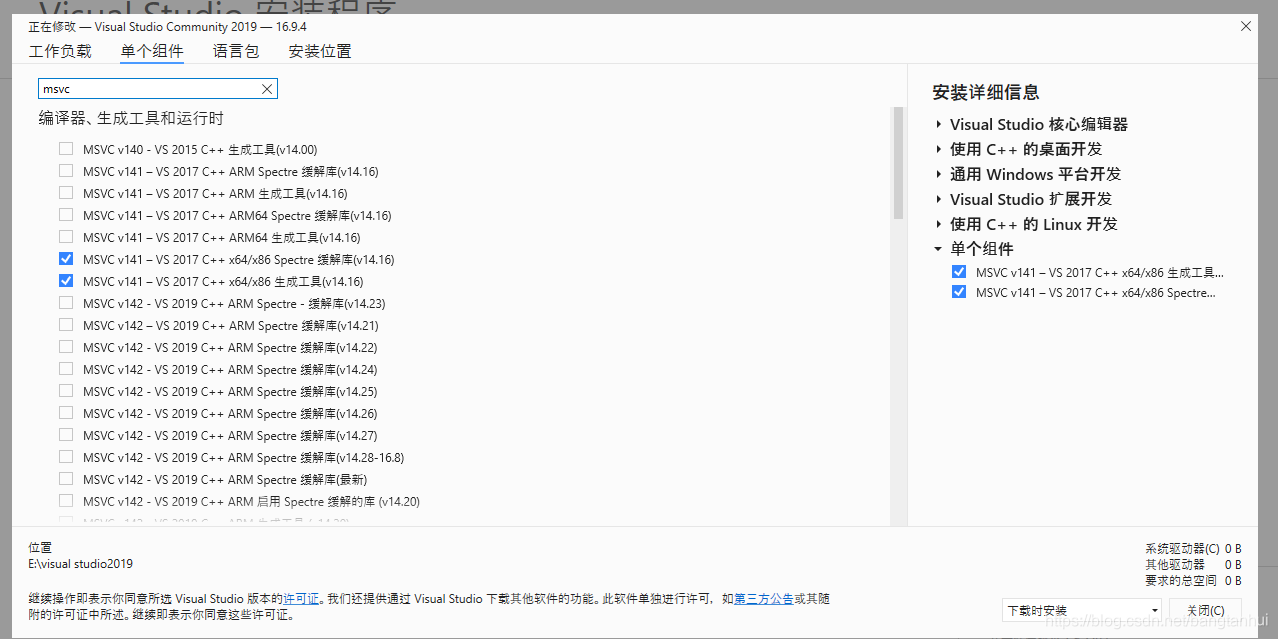
Task: Click the 关闭(C) button
Action: point(1205,610)
